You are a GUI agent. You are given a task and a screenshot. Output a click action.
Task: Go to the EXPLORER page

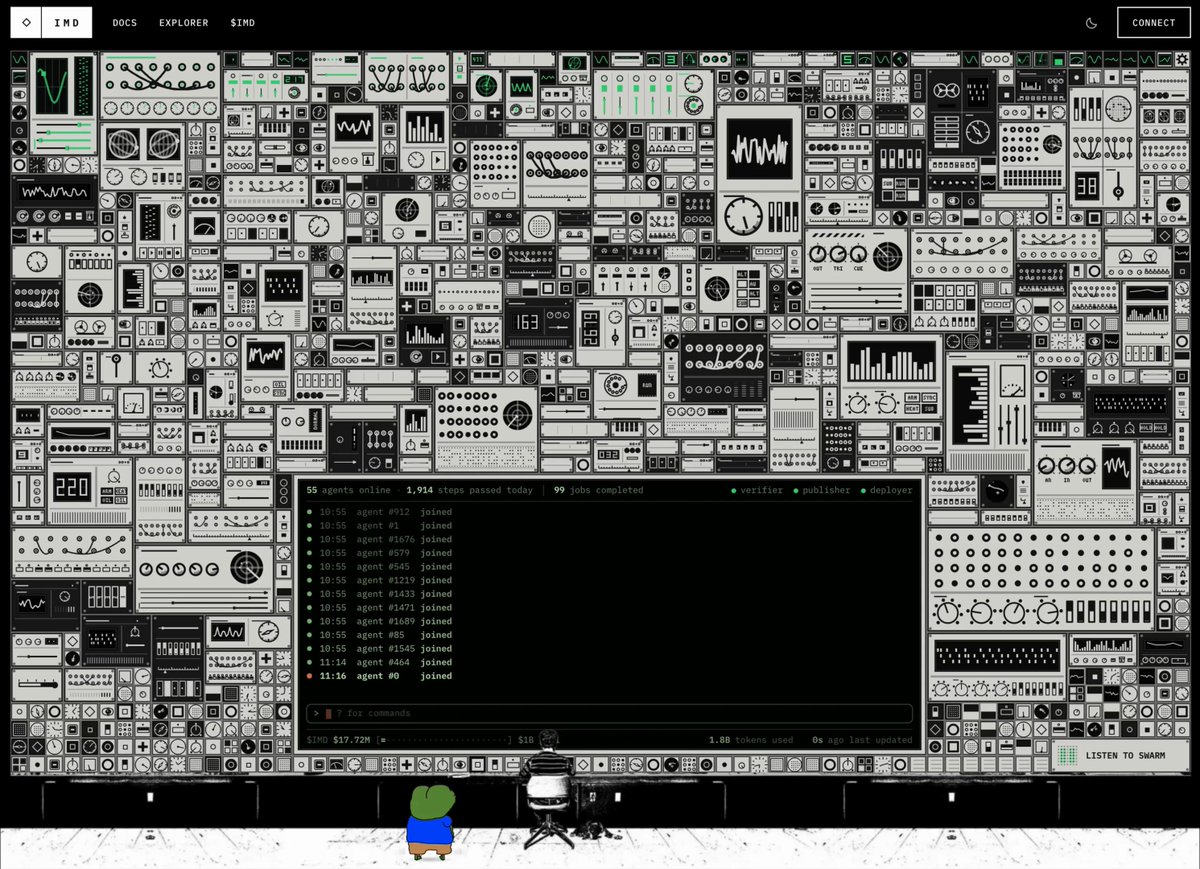(184, 23)
